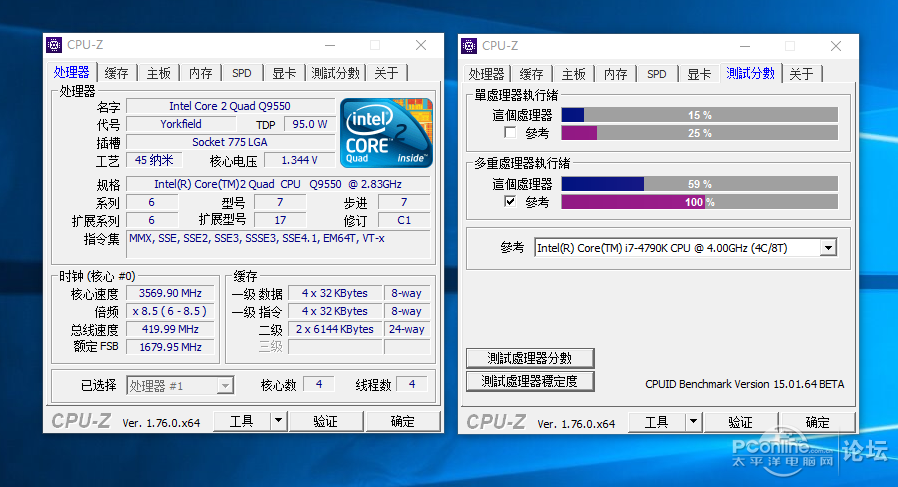Click the CPU-Z app icon in left window title bar

pyautogui.click(x=54, y=45)
